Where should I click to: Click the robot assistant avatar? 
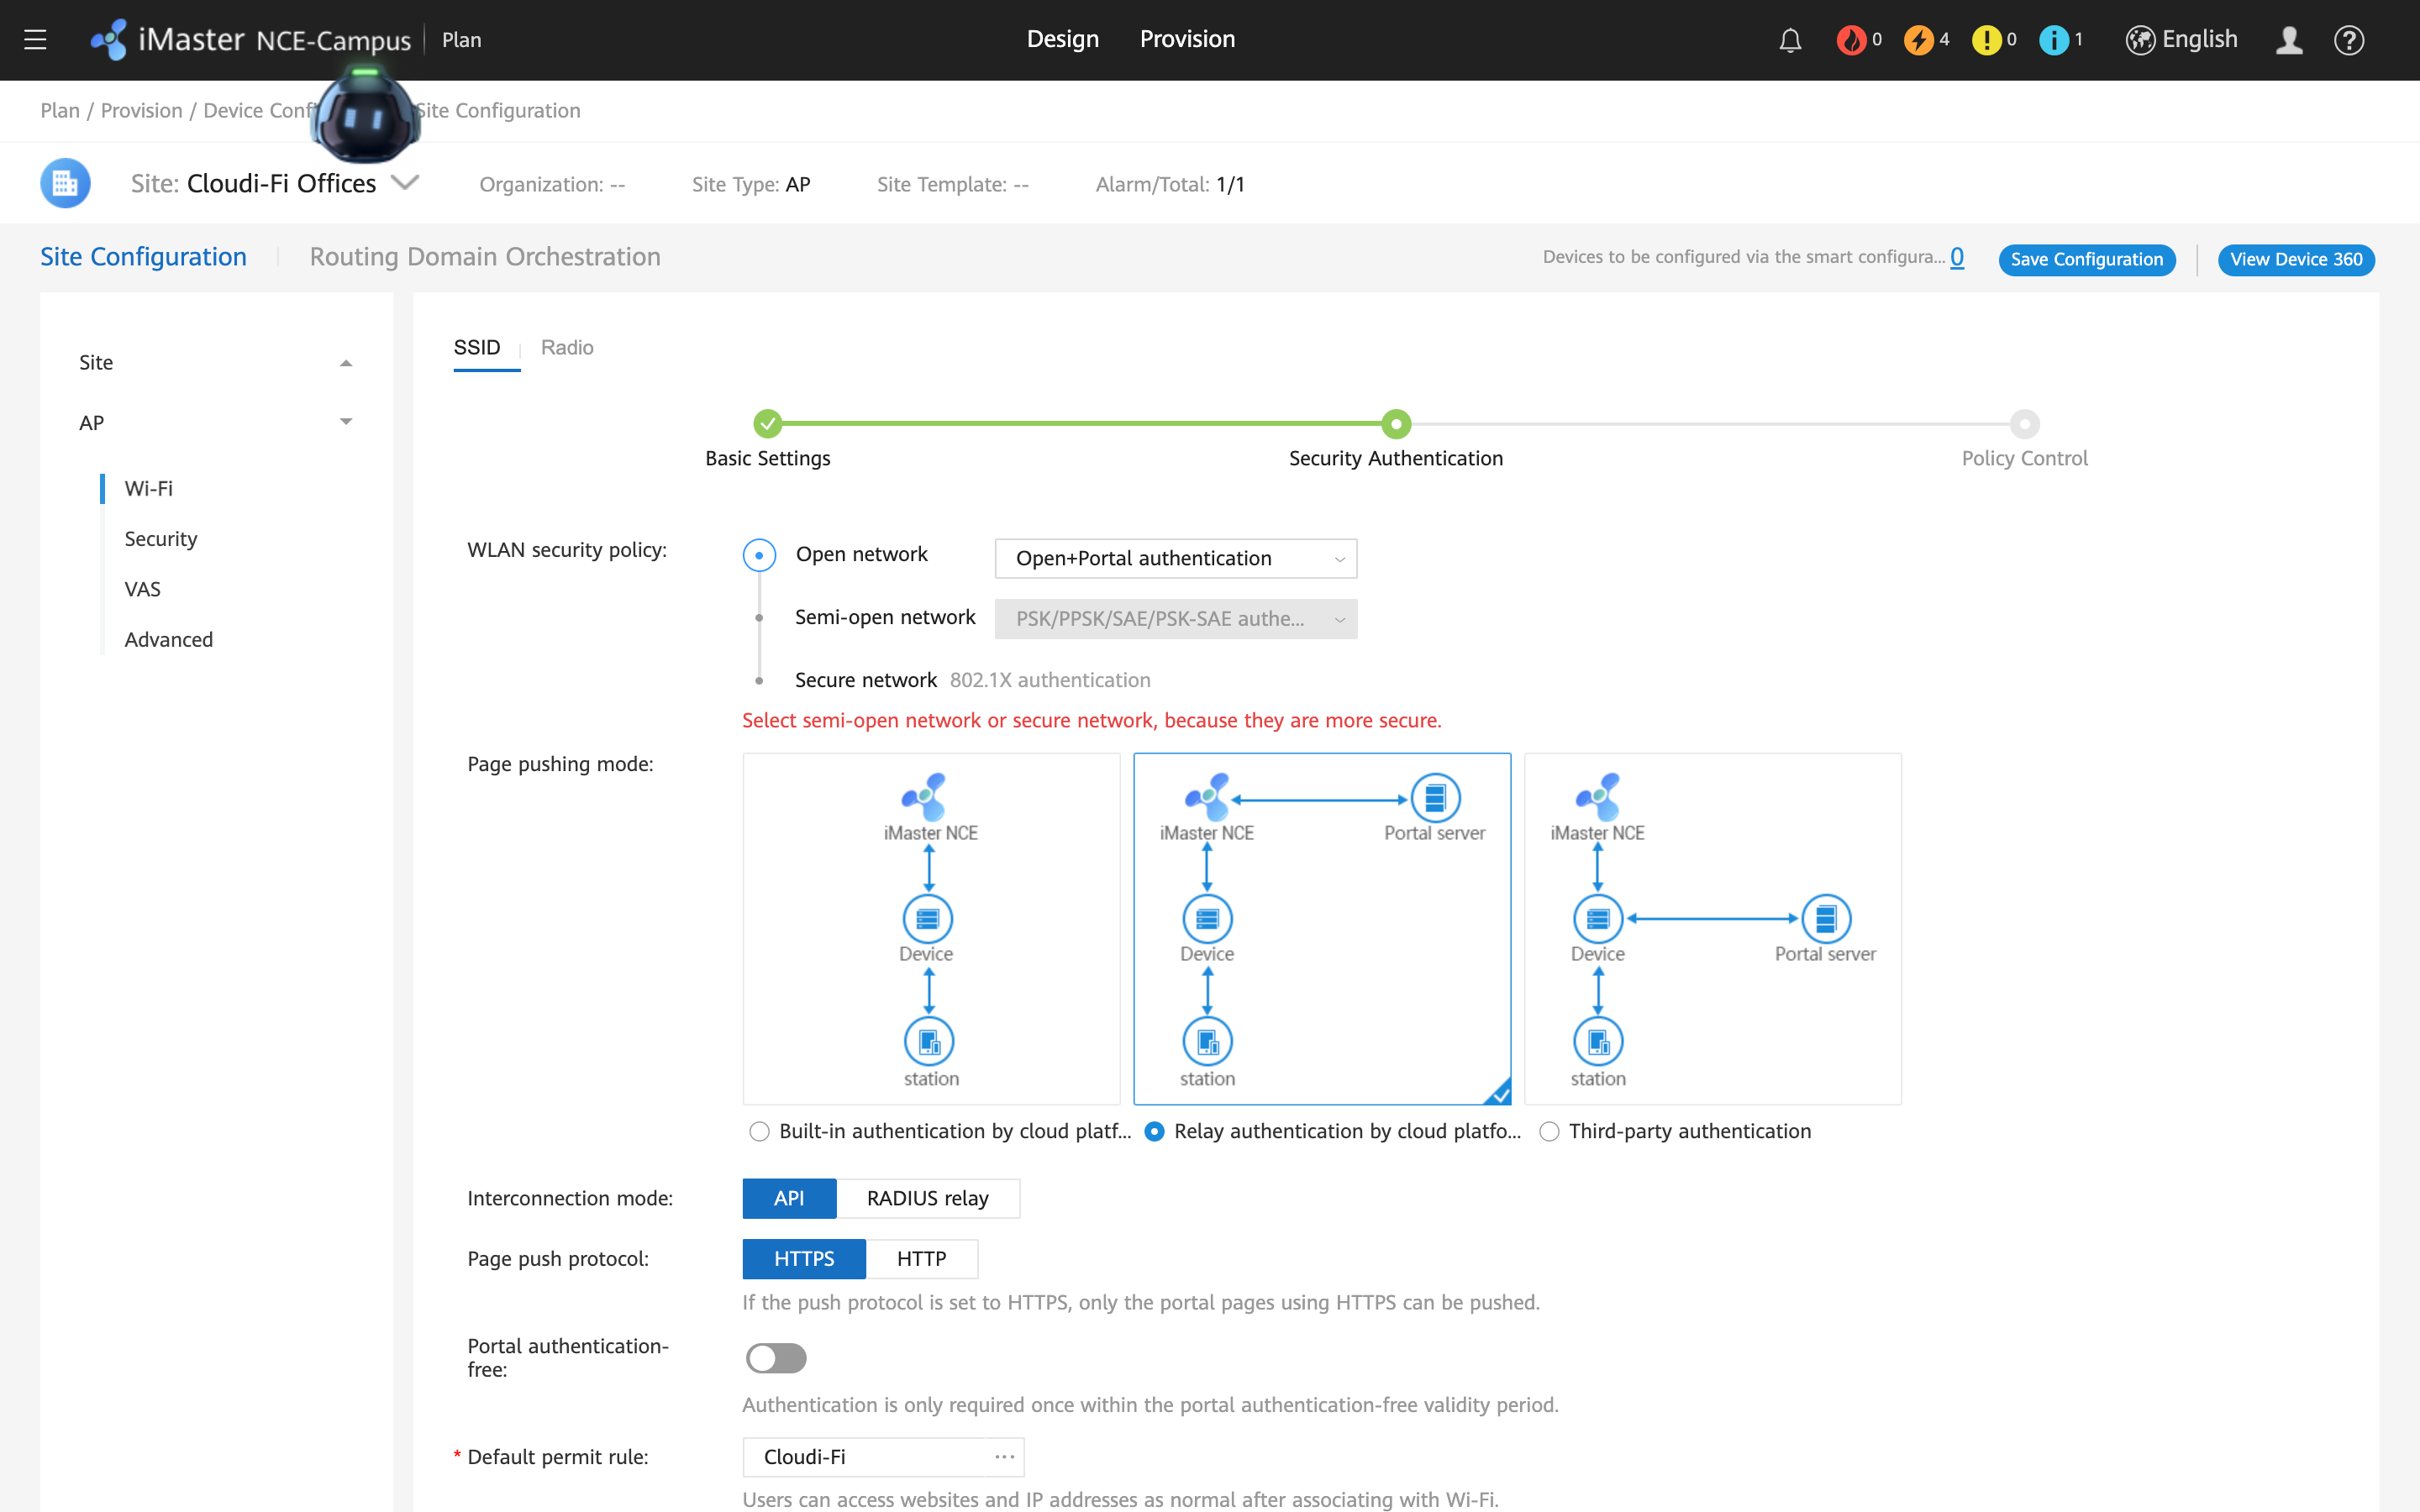(x=365, y=115)
